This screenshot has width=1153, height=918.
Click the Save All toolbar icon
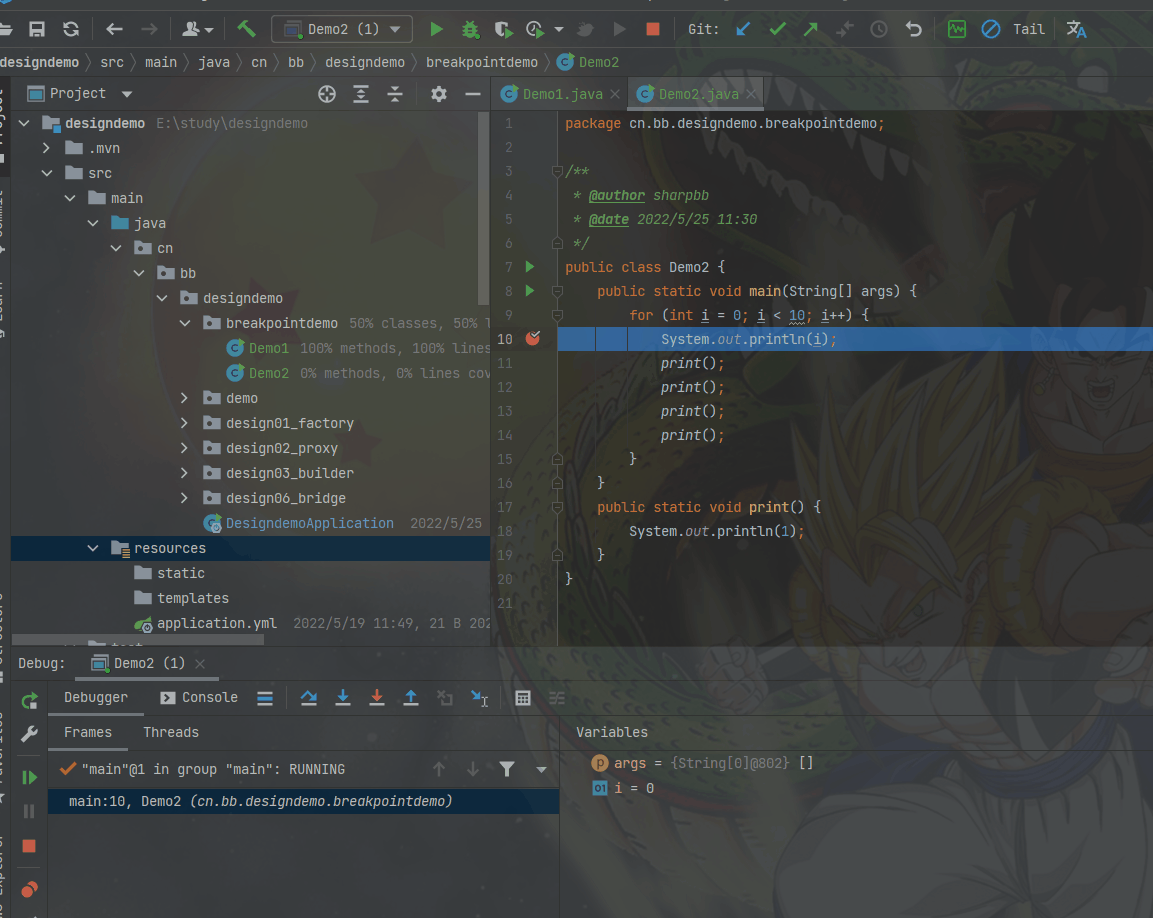pyautogui.click(x=37, y=29)
